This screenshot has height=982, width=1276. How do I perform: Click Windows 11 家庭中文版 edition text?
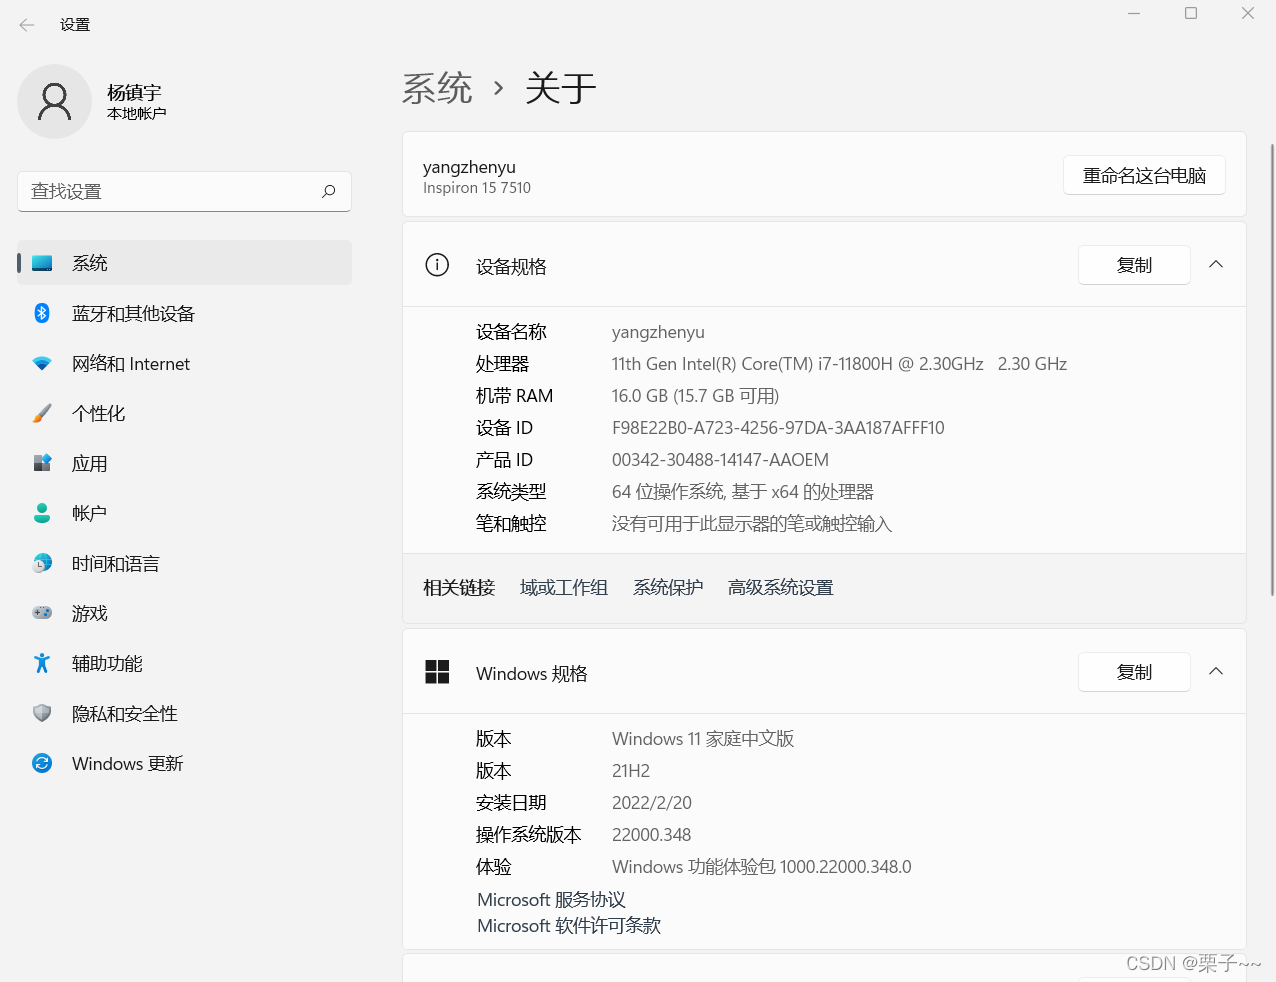coord(703,739)
